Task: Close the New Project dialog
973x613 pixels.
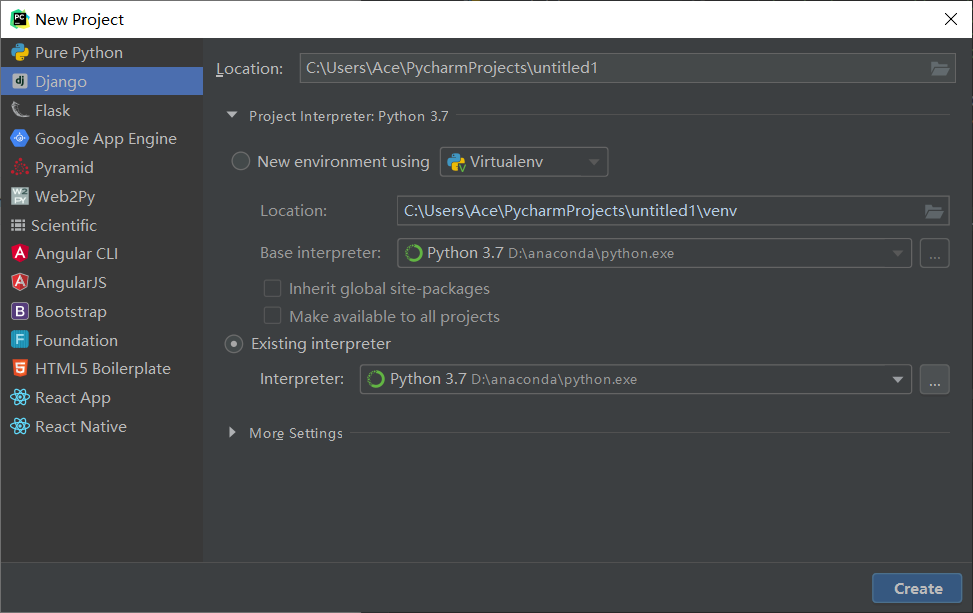Action: click(951, 19)
